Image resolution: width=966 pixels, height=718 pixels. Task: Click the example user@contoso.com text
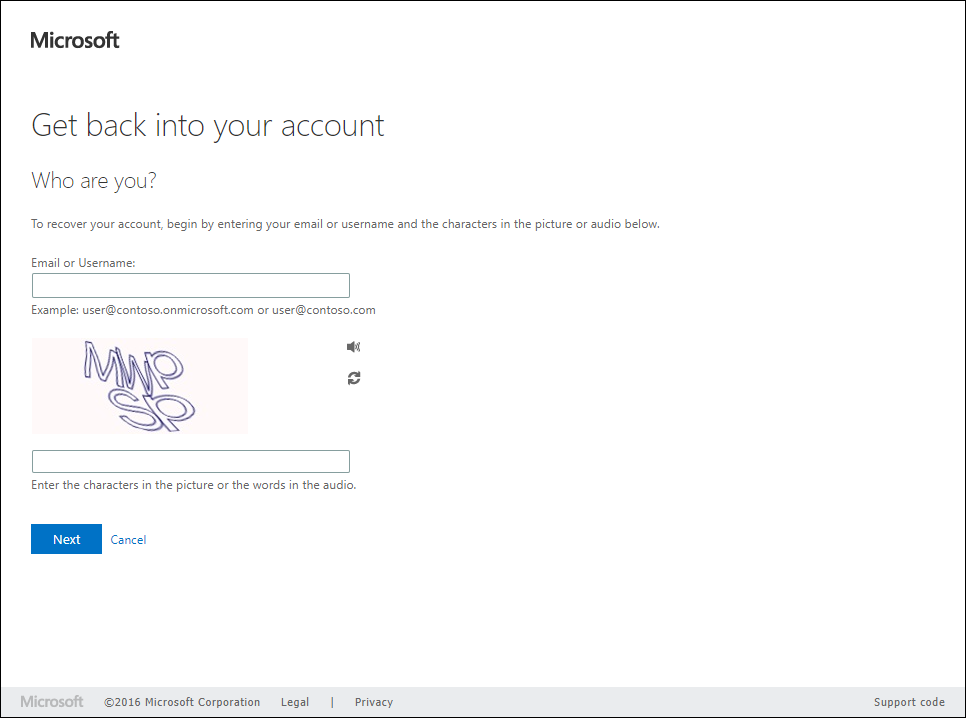(323, 310)
